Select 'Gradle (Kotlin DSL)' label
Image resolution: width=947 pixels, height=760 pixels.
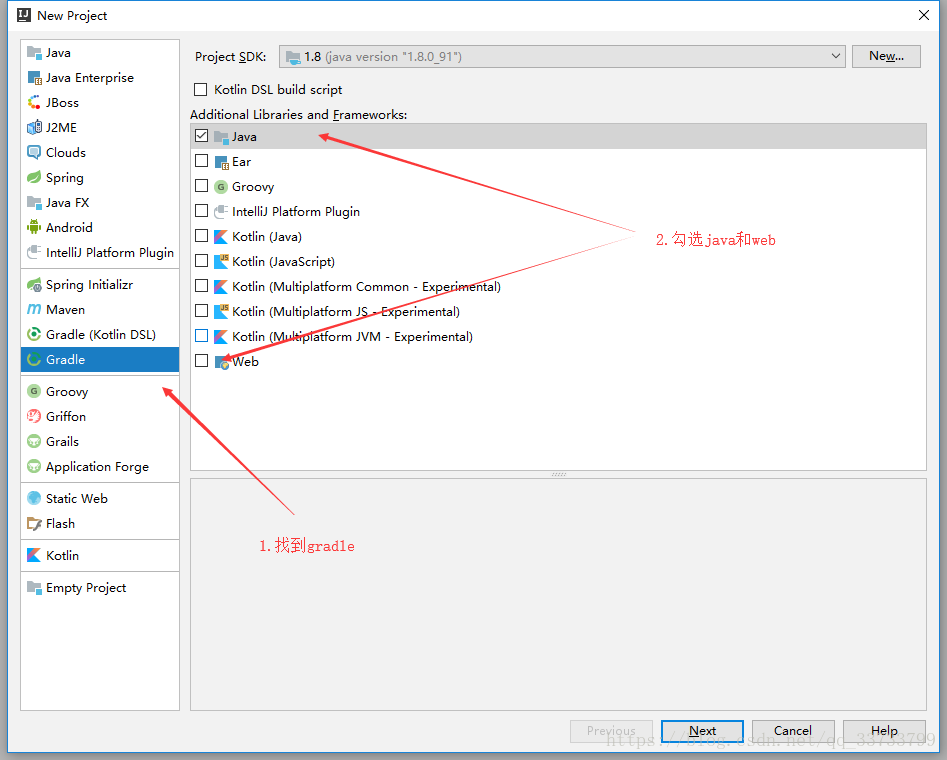click(x=101, y=335)
